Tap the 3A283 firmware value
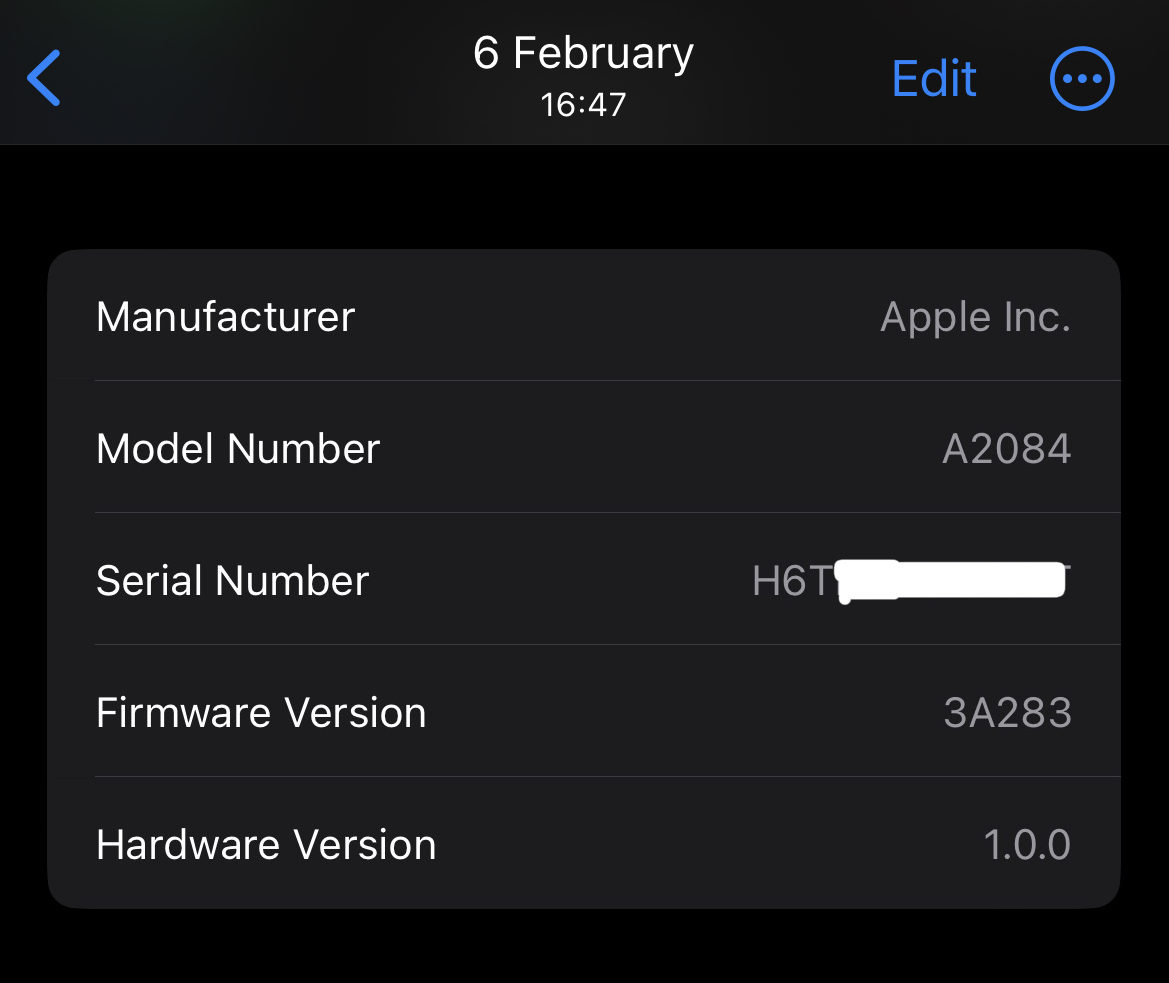The image size is (1169, 983). click(1007, 713)
